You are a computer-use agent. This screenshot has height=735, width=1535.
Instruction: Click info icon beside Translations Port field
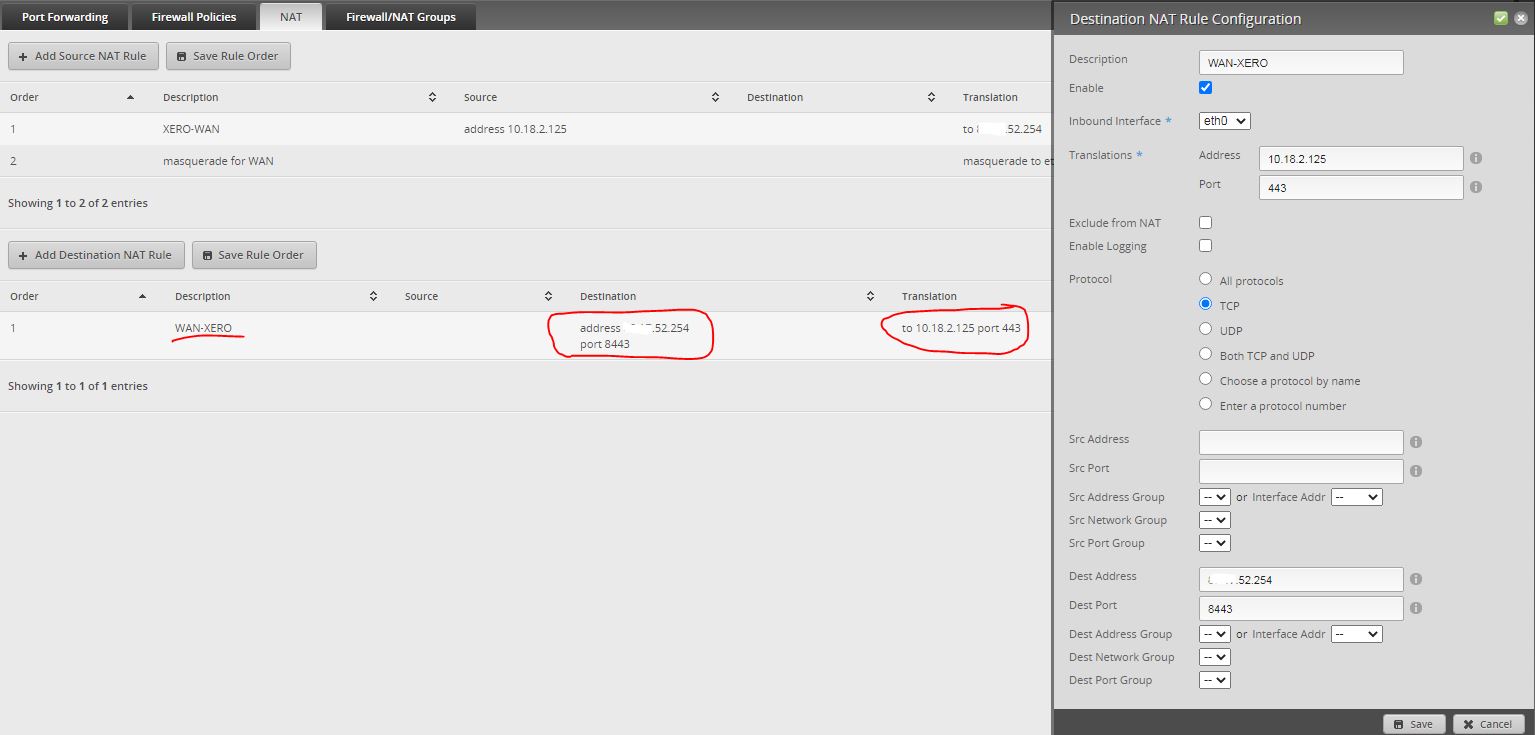1476,187
